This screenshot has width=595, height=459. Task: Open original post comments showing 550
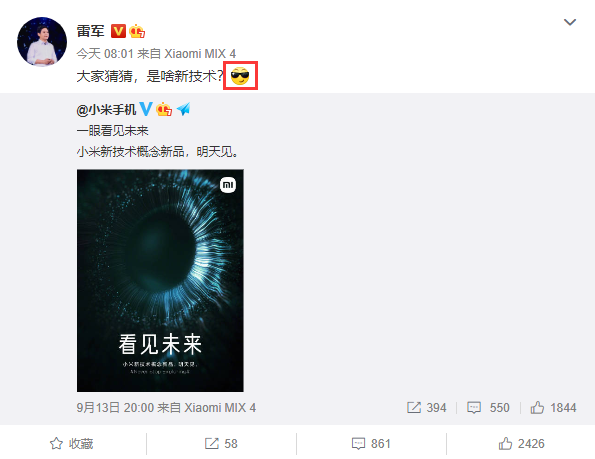click(x=488, y=408)
